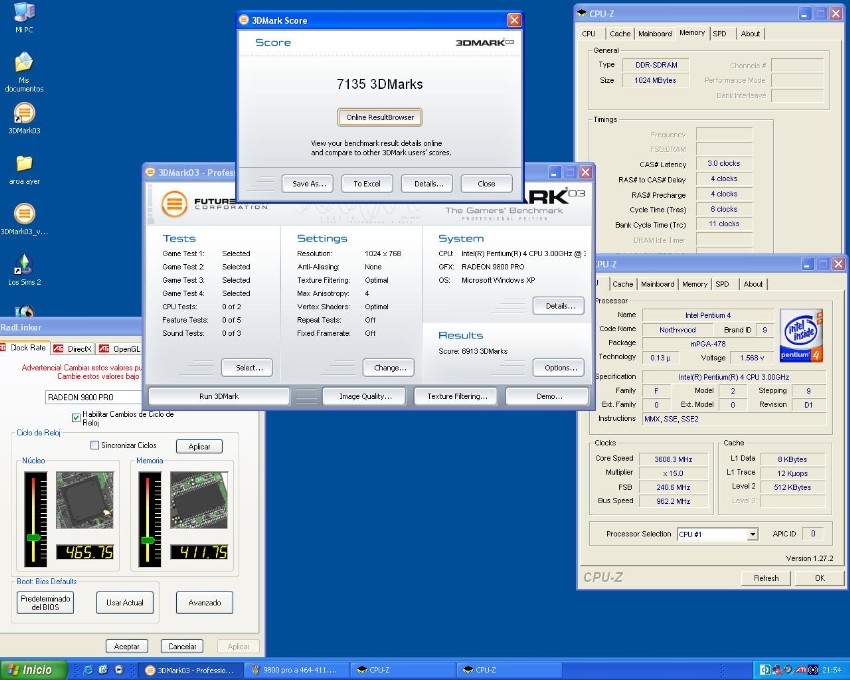Screen dimensions: 850x680
Task: Click the Núcleo core clock slider handle
Action: [x=34, y=538]
